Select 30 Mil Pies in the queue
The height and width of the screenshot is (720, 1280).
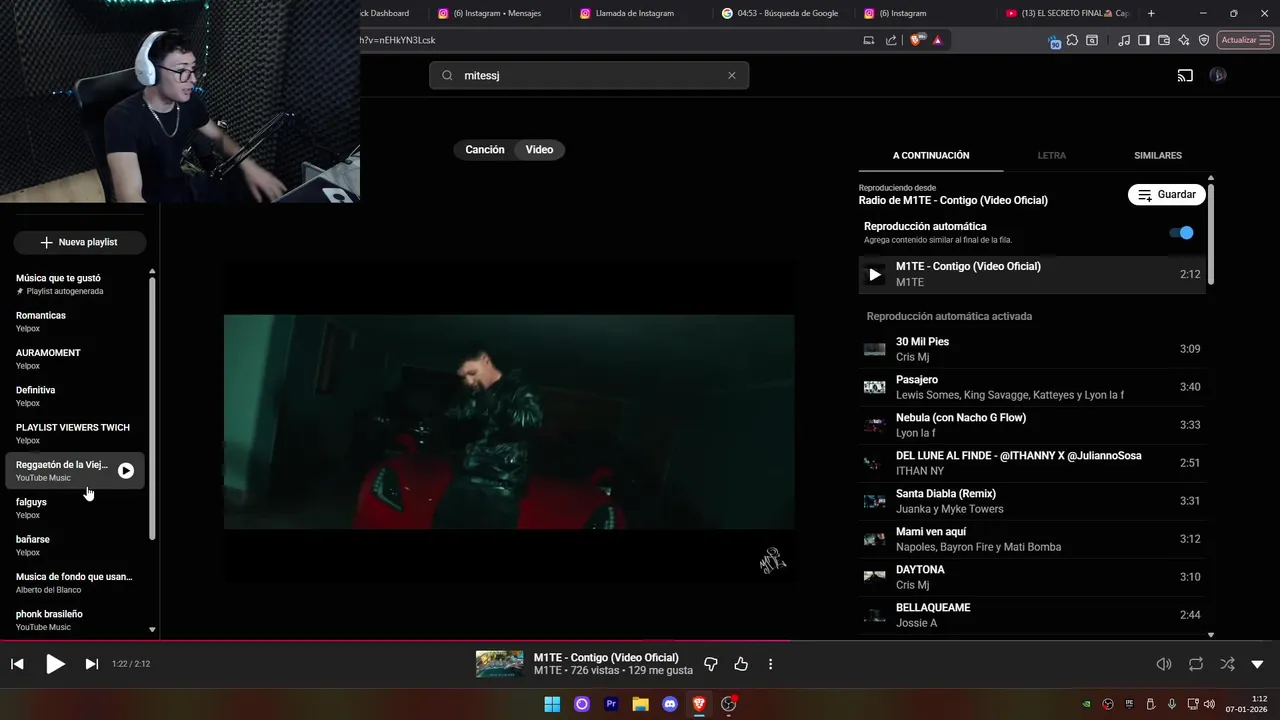(1031, 349)
